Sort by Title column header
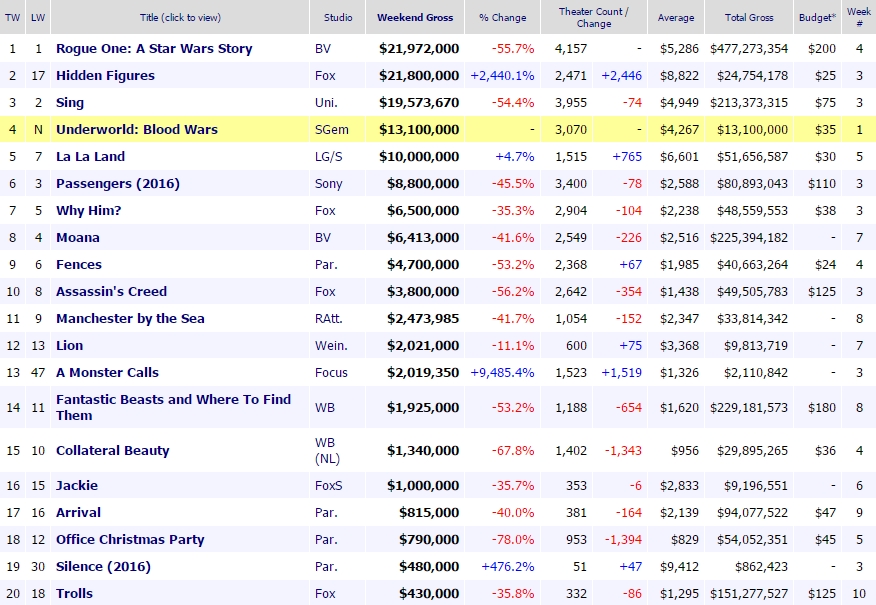The image size is (876, 605). (x=180, y=17)
